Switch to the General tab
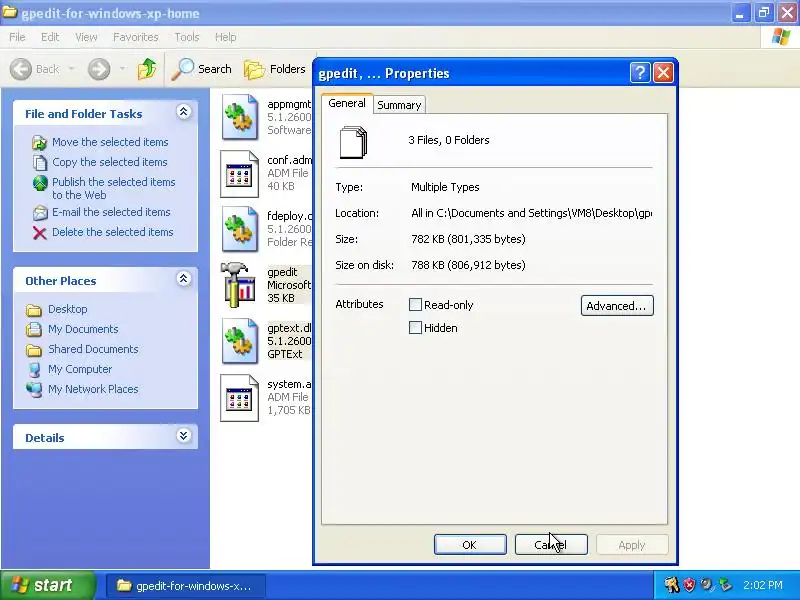The height and width of the screenshot is (600, 800). click(347, 103)
